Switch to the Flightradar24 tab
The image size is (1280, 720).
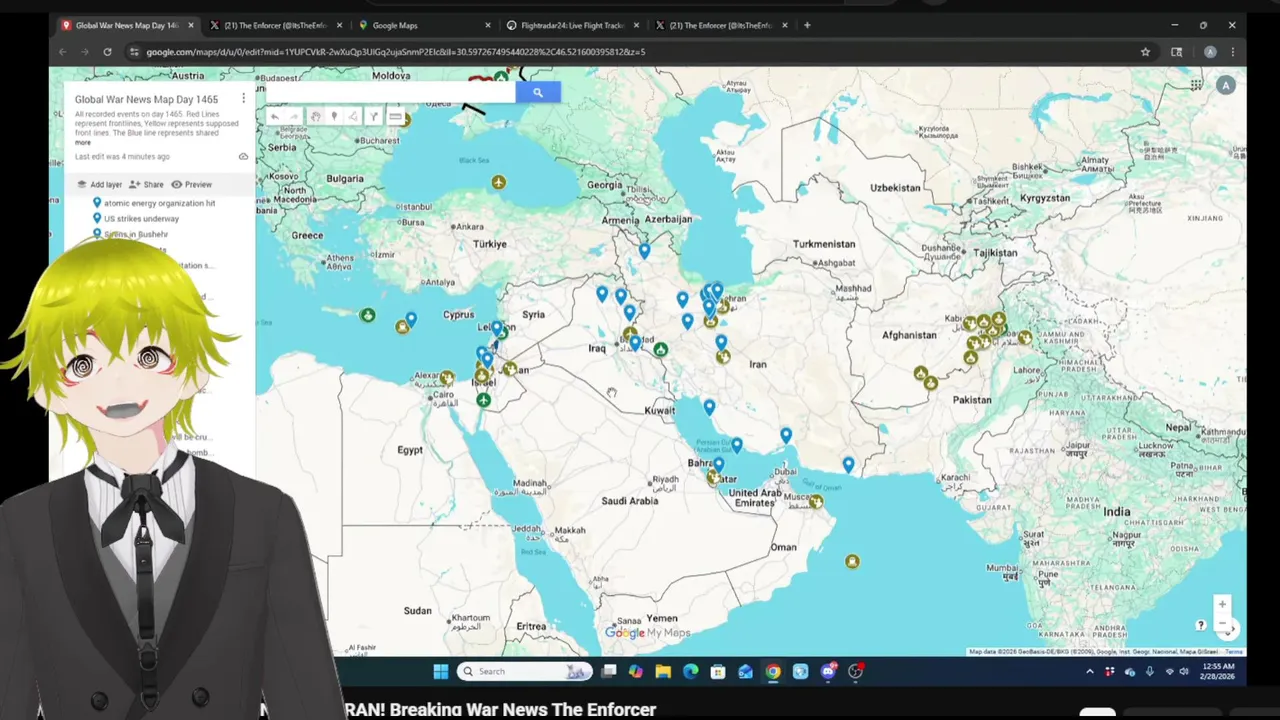point(573,25)
